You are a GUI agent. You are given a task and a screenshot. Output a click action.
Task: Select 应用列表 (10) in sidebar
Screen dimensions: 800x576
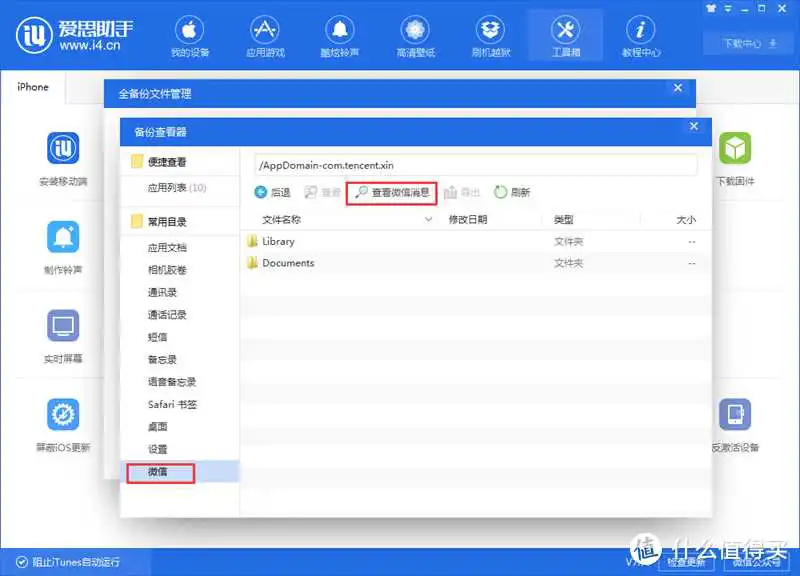[177, 188]
